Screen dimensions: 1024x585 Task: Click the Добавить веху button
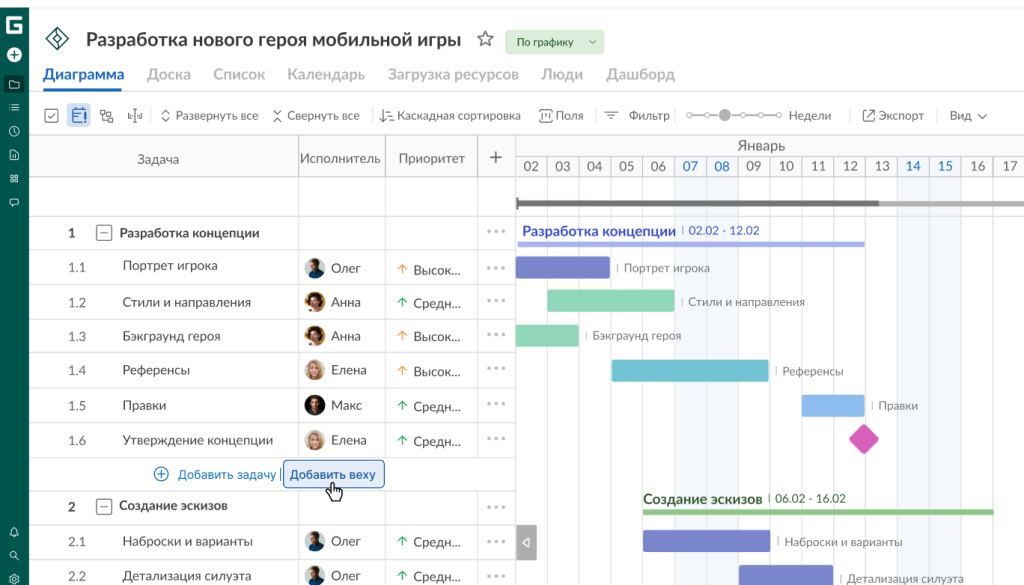pyautogui.click(x=333, y=475)
